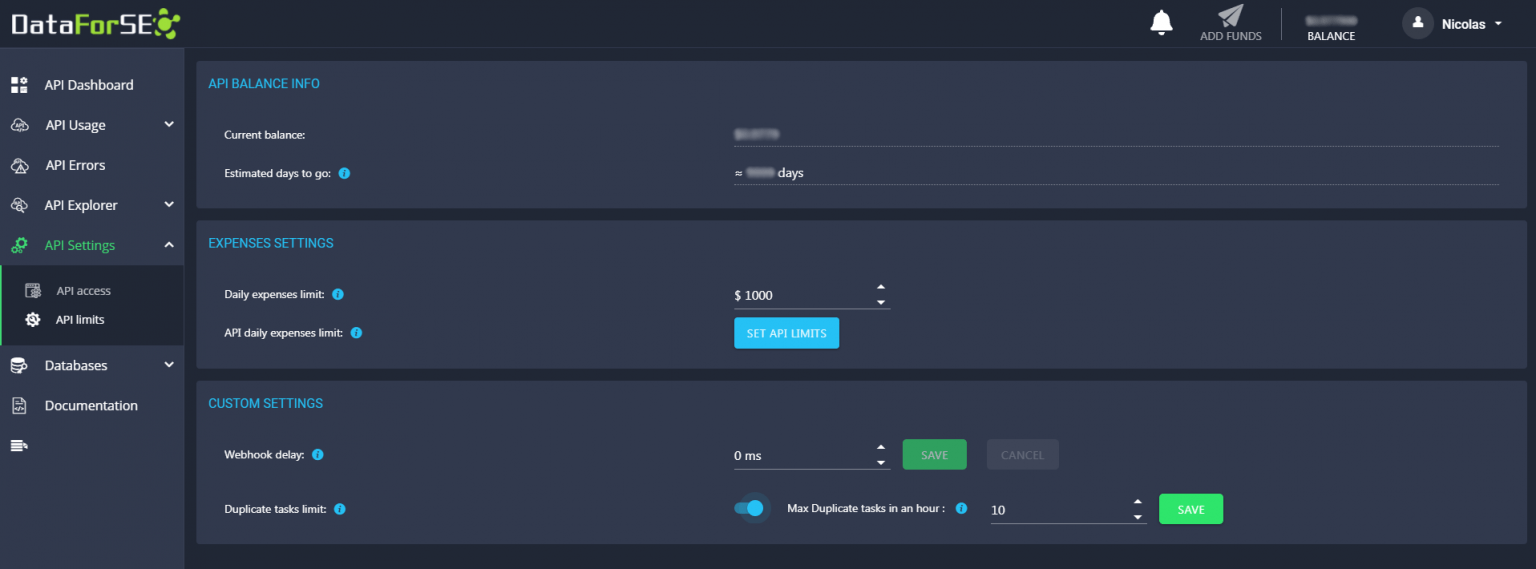The image size is (1536, 569).
Task: Click the unlabeled icon below Documentation
Action: (x=19, y=446)
